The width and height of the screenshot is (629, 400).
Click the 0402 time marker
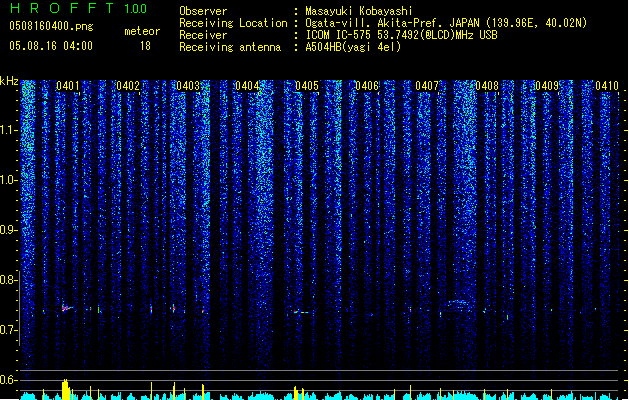coord(128,85)
